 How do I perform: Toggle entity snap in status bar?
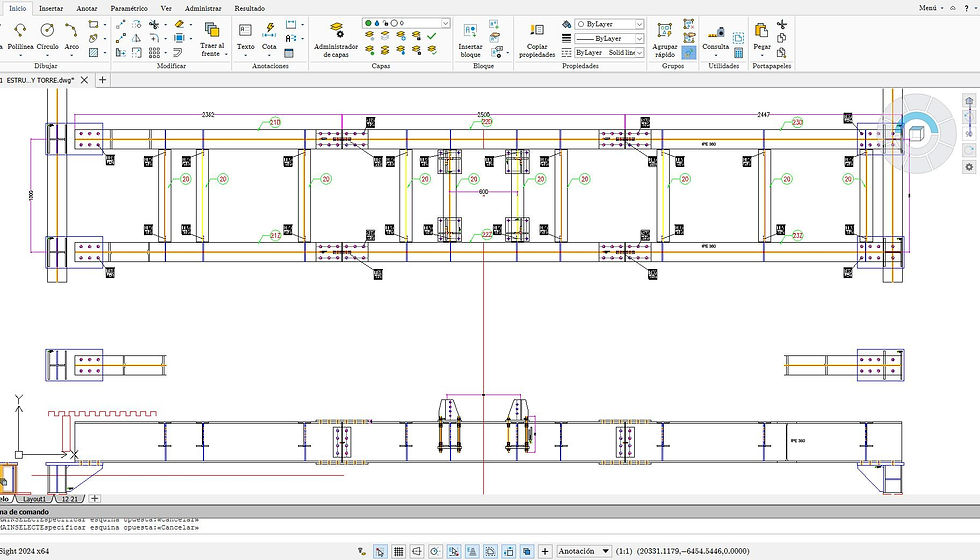454,551
